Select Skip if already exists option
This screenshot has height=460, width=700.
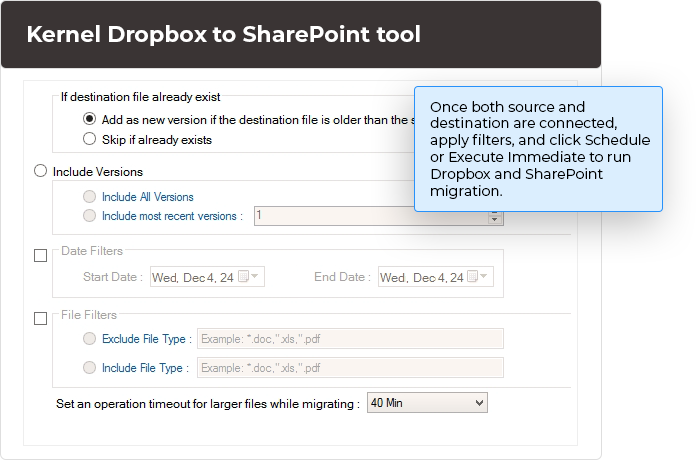point(89,139)
